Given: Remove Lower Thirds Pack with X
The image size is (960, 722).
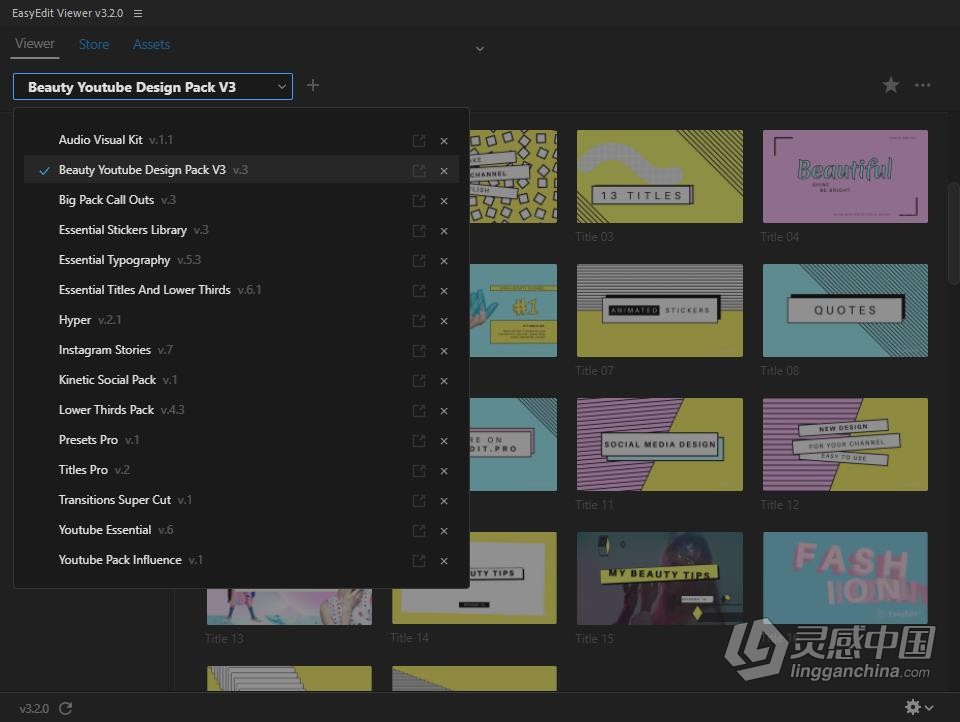Looking at the screenshot, I should click(x=444, y=411).
